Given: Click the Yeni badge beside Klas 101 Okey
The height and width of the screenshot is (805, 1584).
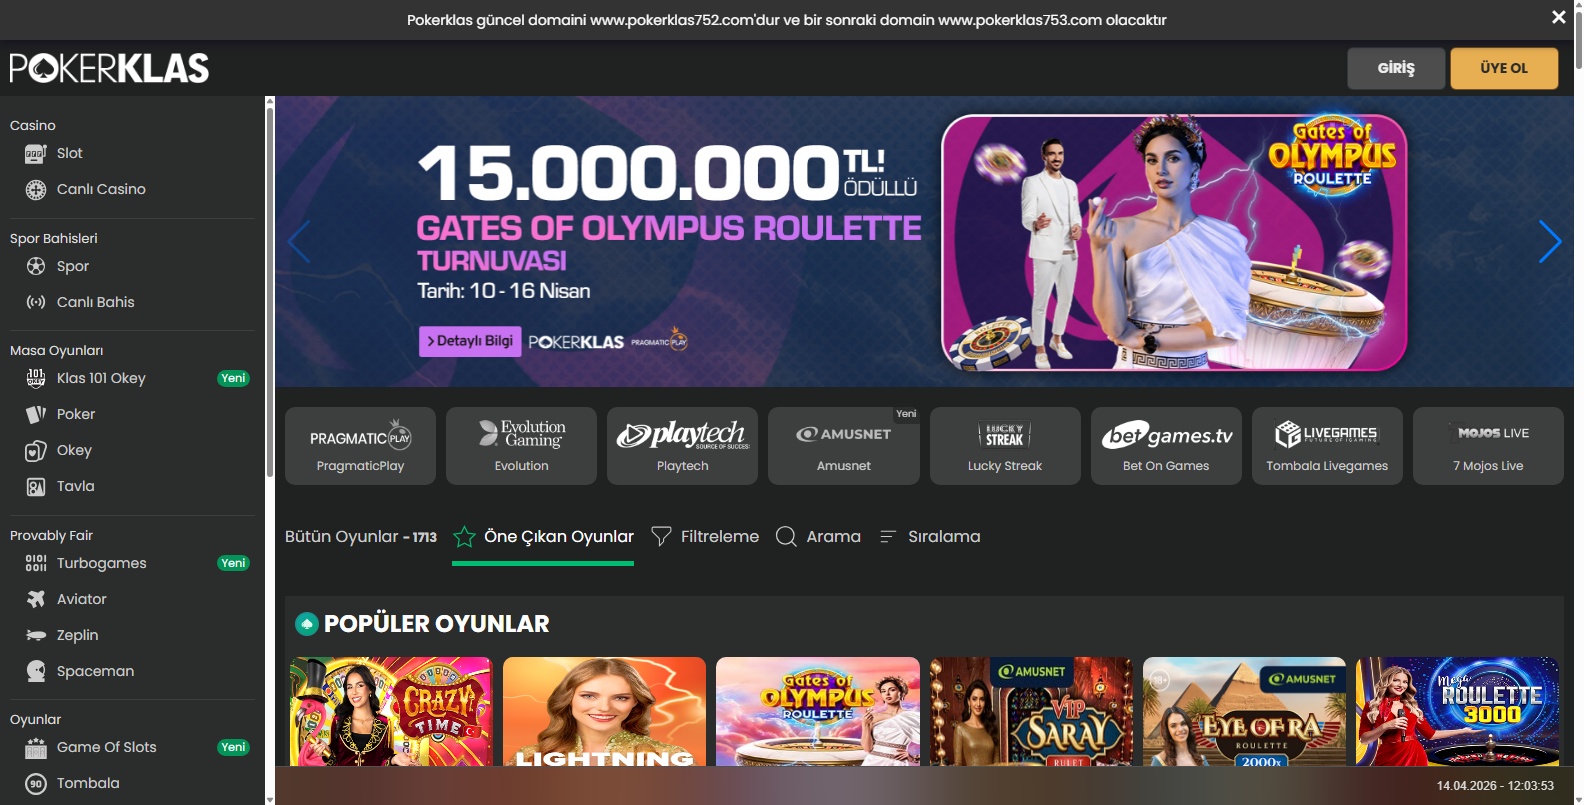Looking at the screenshot, I should coord(233,378).
